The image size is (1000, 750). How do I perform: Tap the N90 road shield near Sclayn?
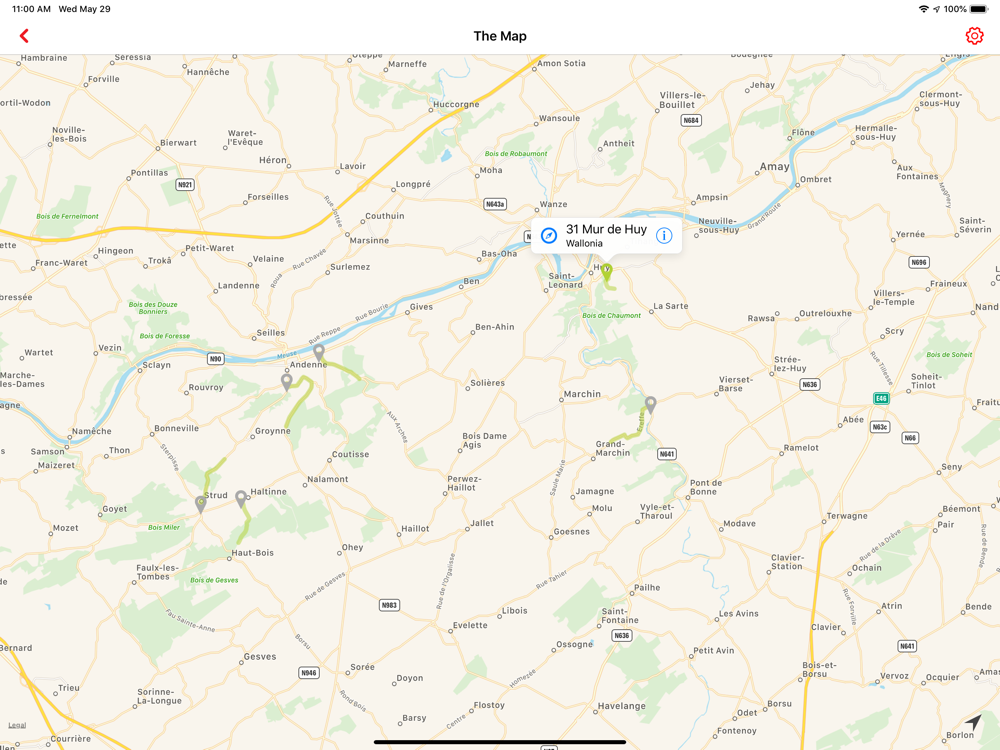pyautogui.click(x=216, y=359)
